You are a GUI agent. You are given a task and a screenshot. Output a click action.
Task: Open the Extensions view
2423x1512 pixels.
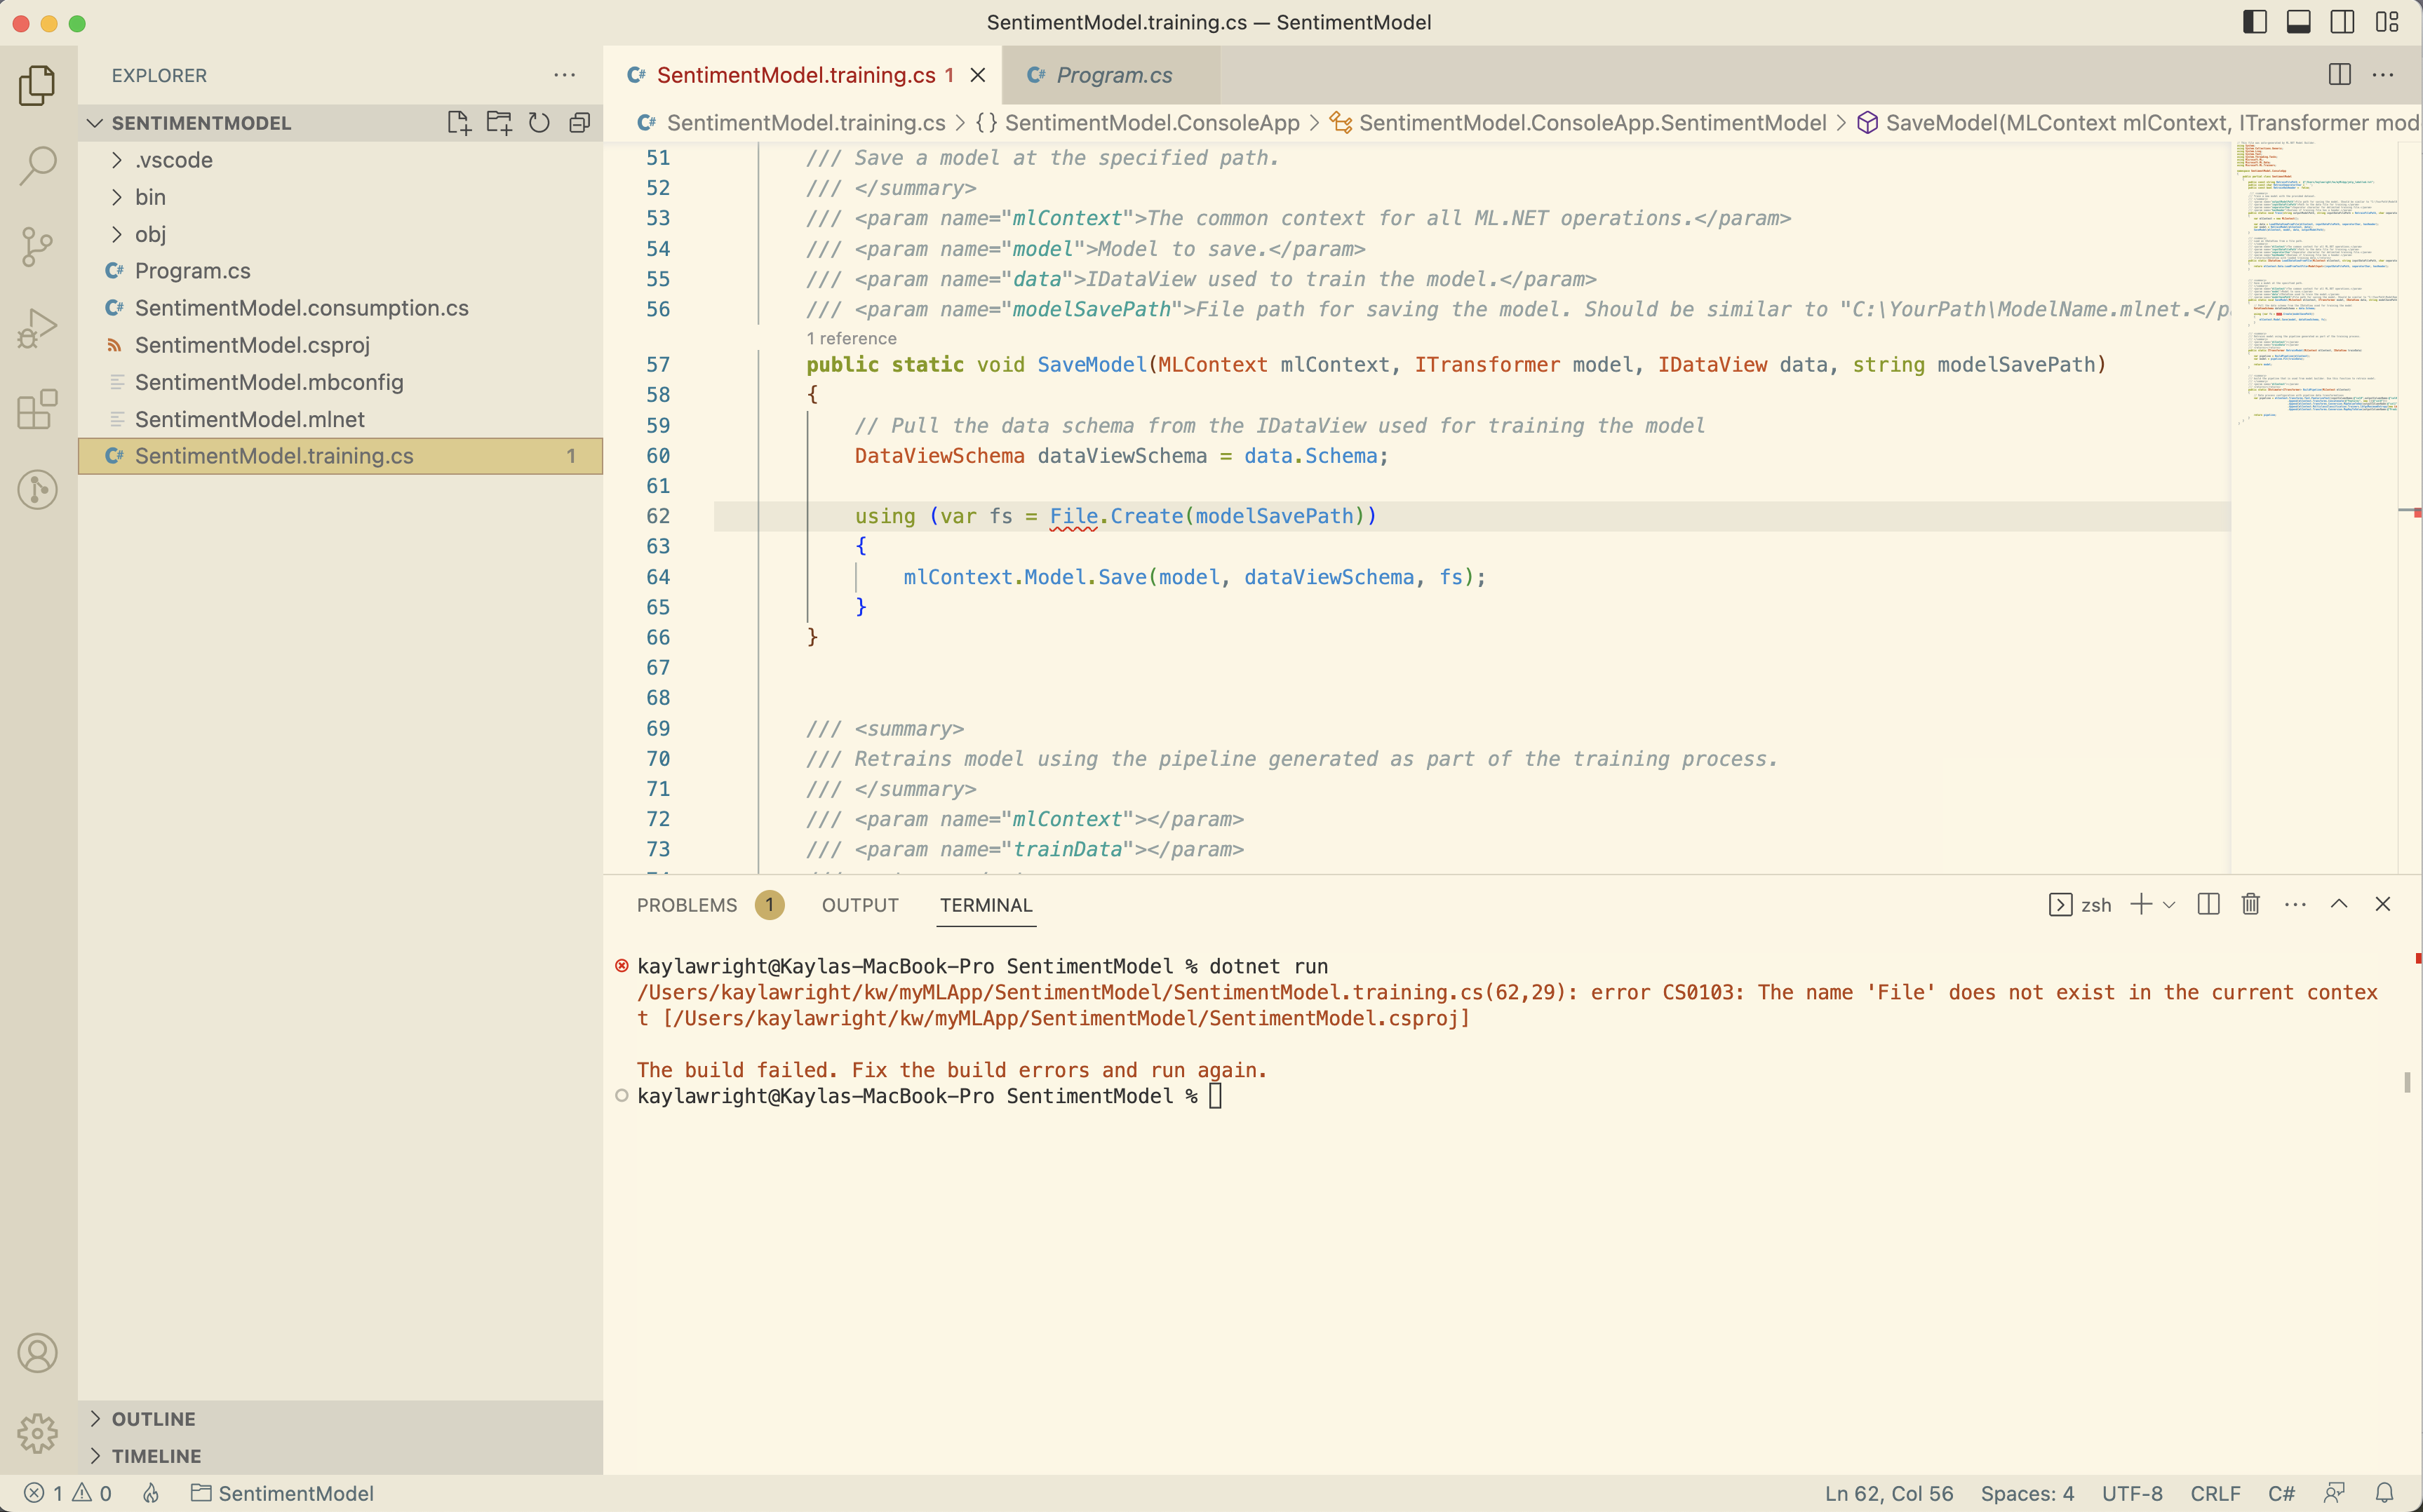pyautogui.click(x=37, y=409)
